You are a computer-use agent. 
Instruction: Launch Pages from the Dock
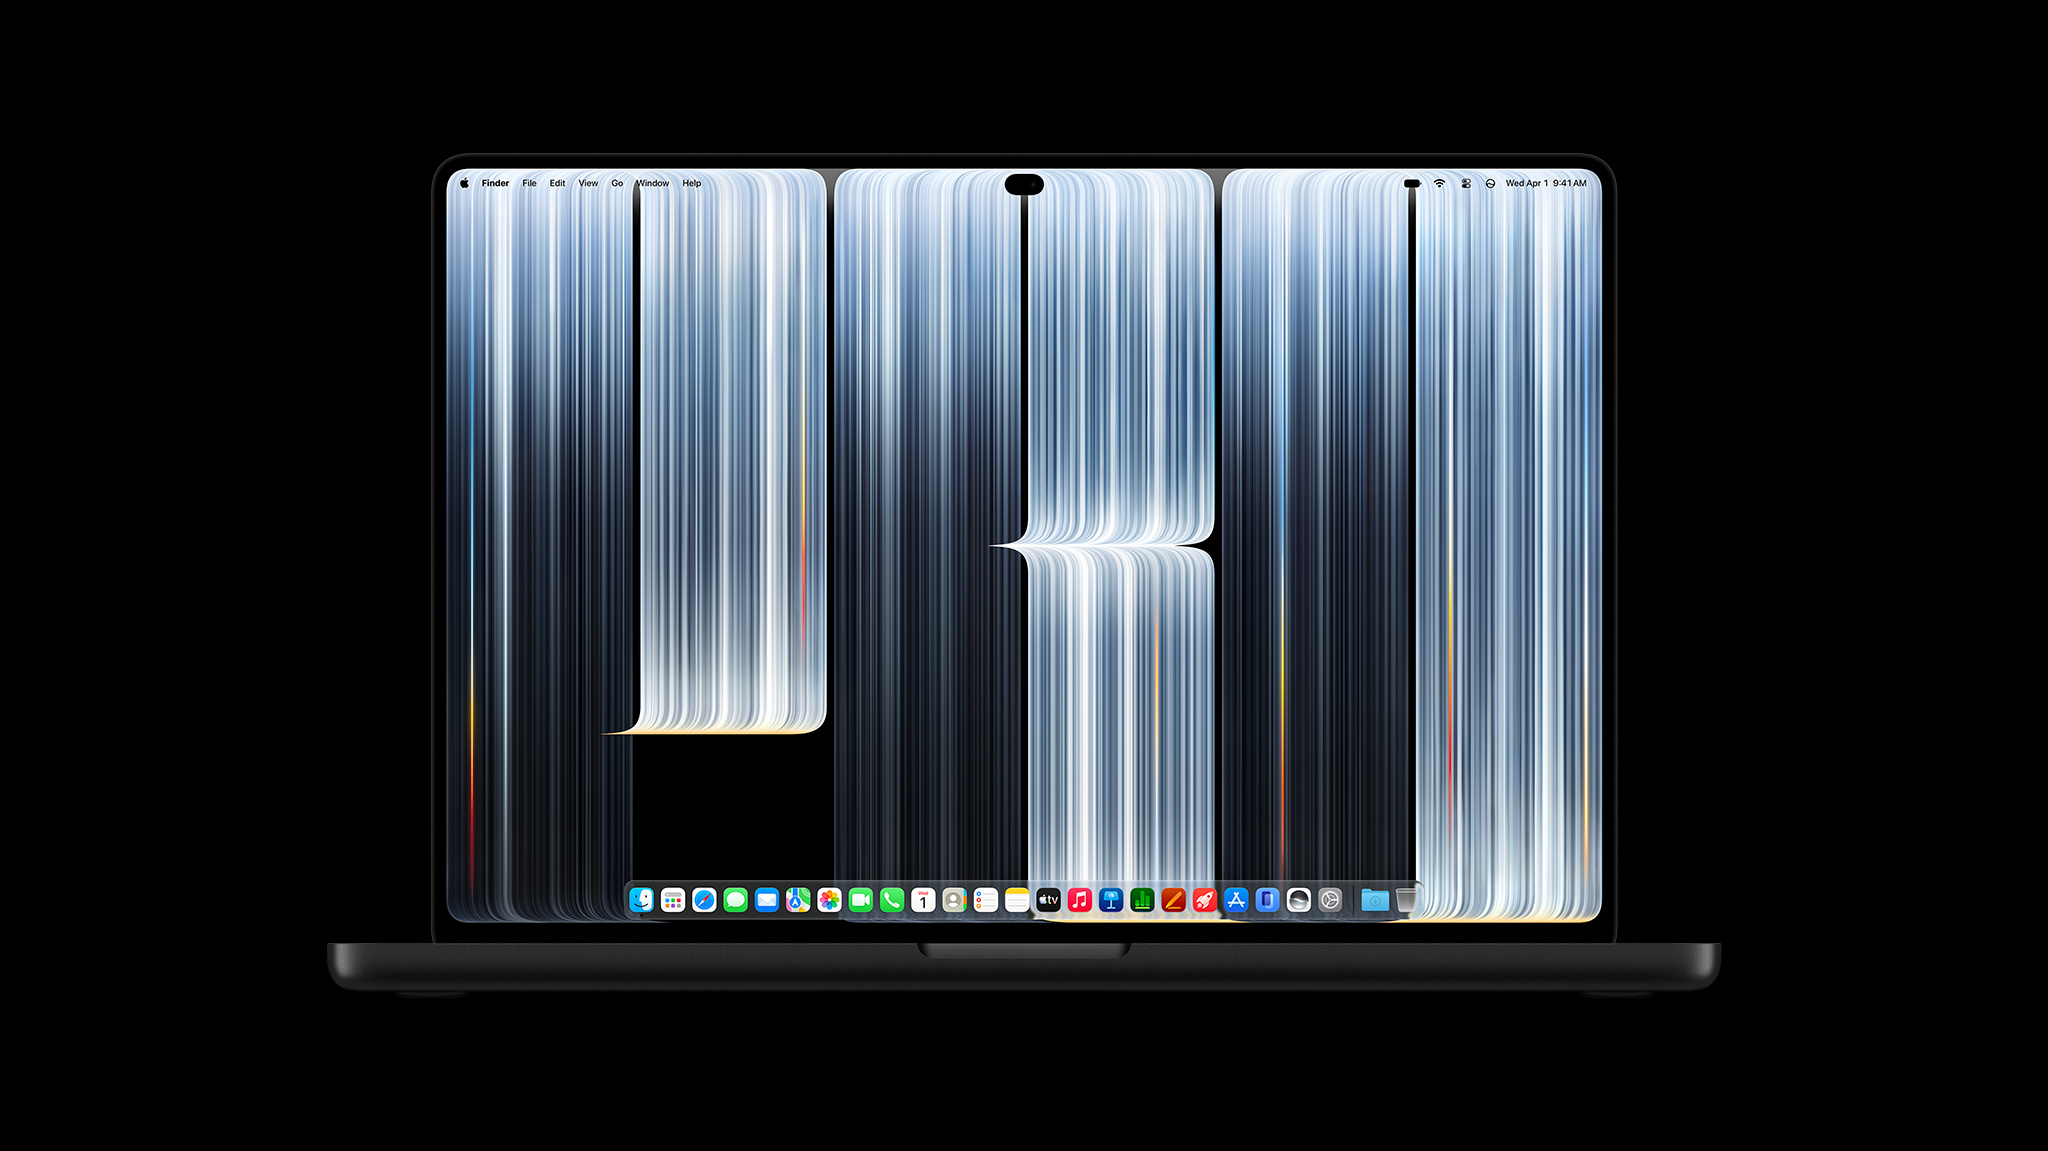pos(1173,900)
